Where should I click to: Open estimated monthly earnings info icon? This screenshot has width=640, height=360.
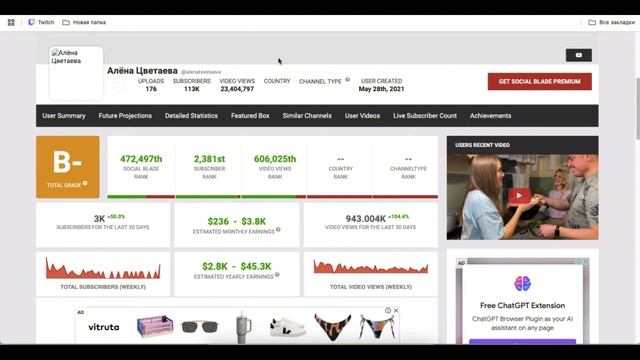tap(278, 229)
